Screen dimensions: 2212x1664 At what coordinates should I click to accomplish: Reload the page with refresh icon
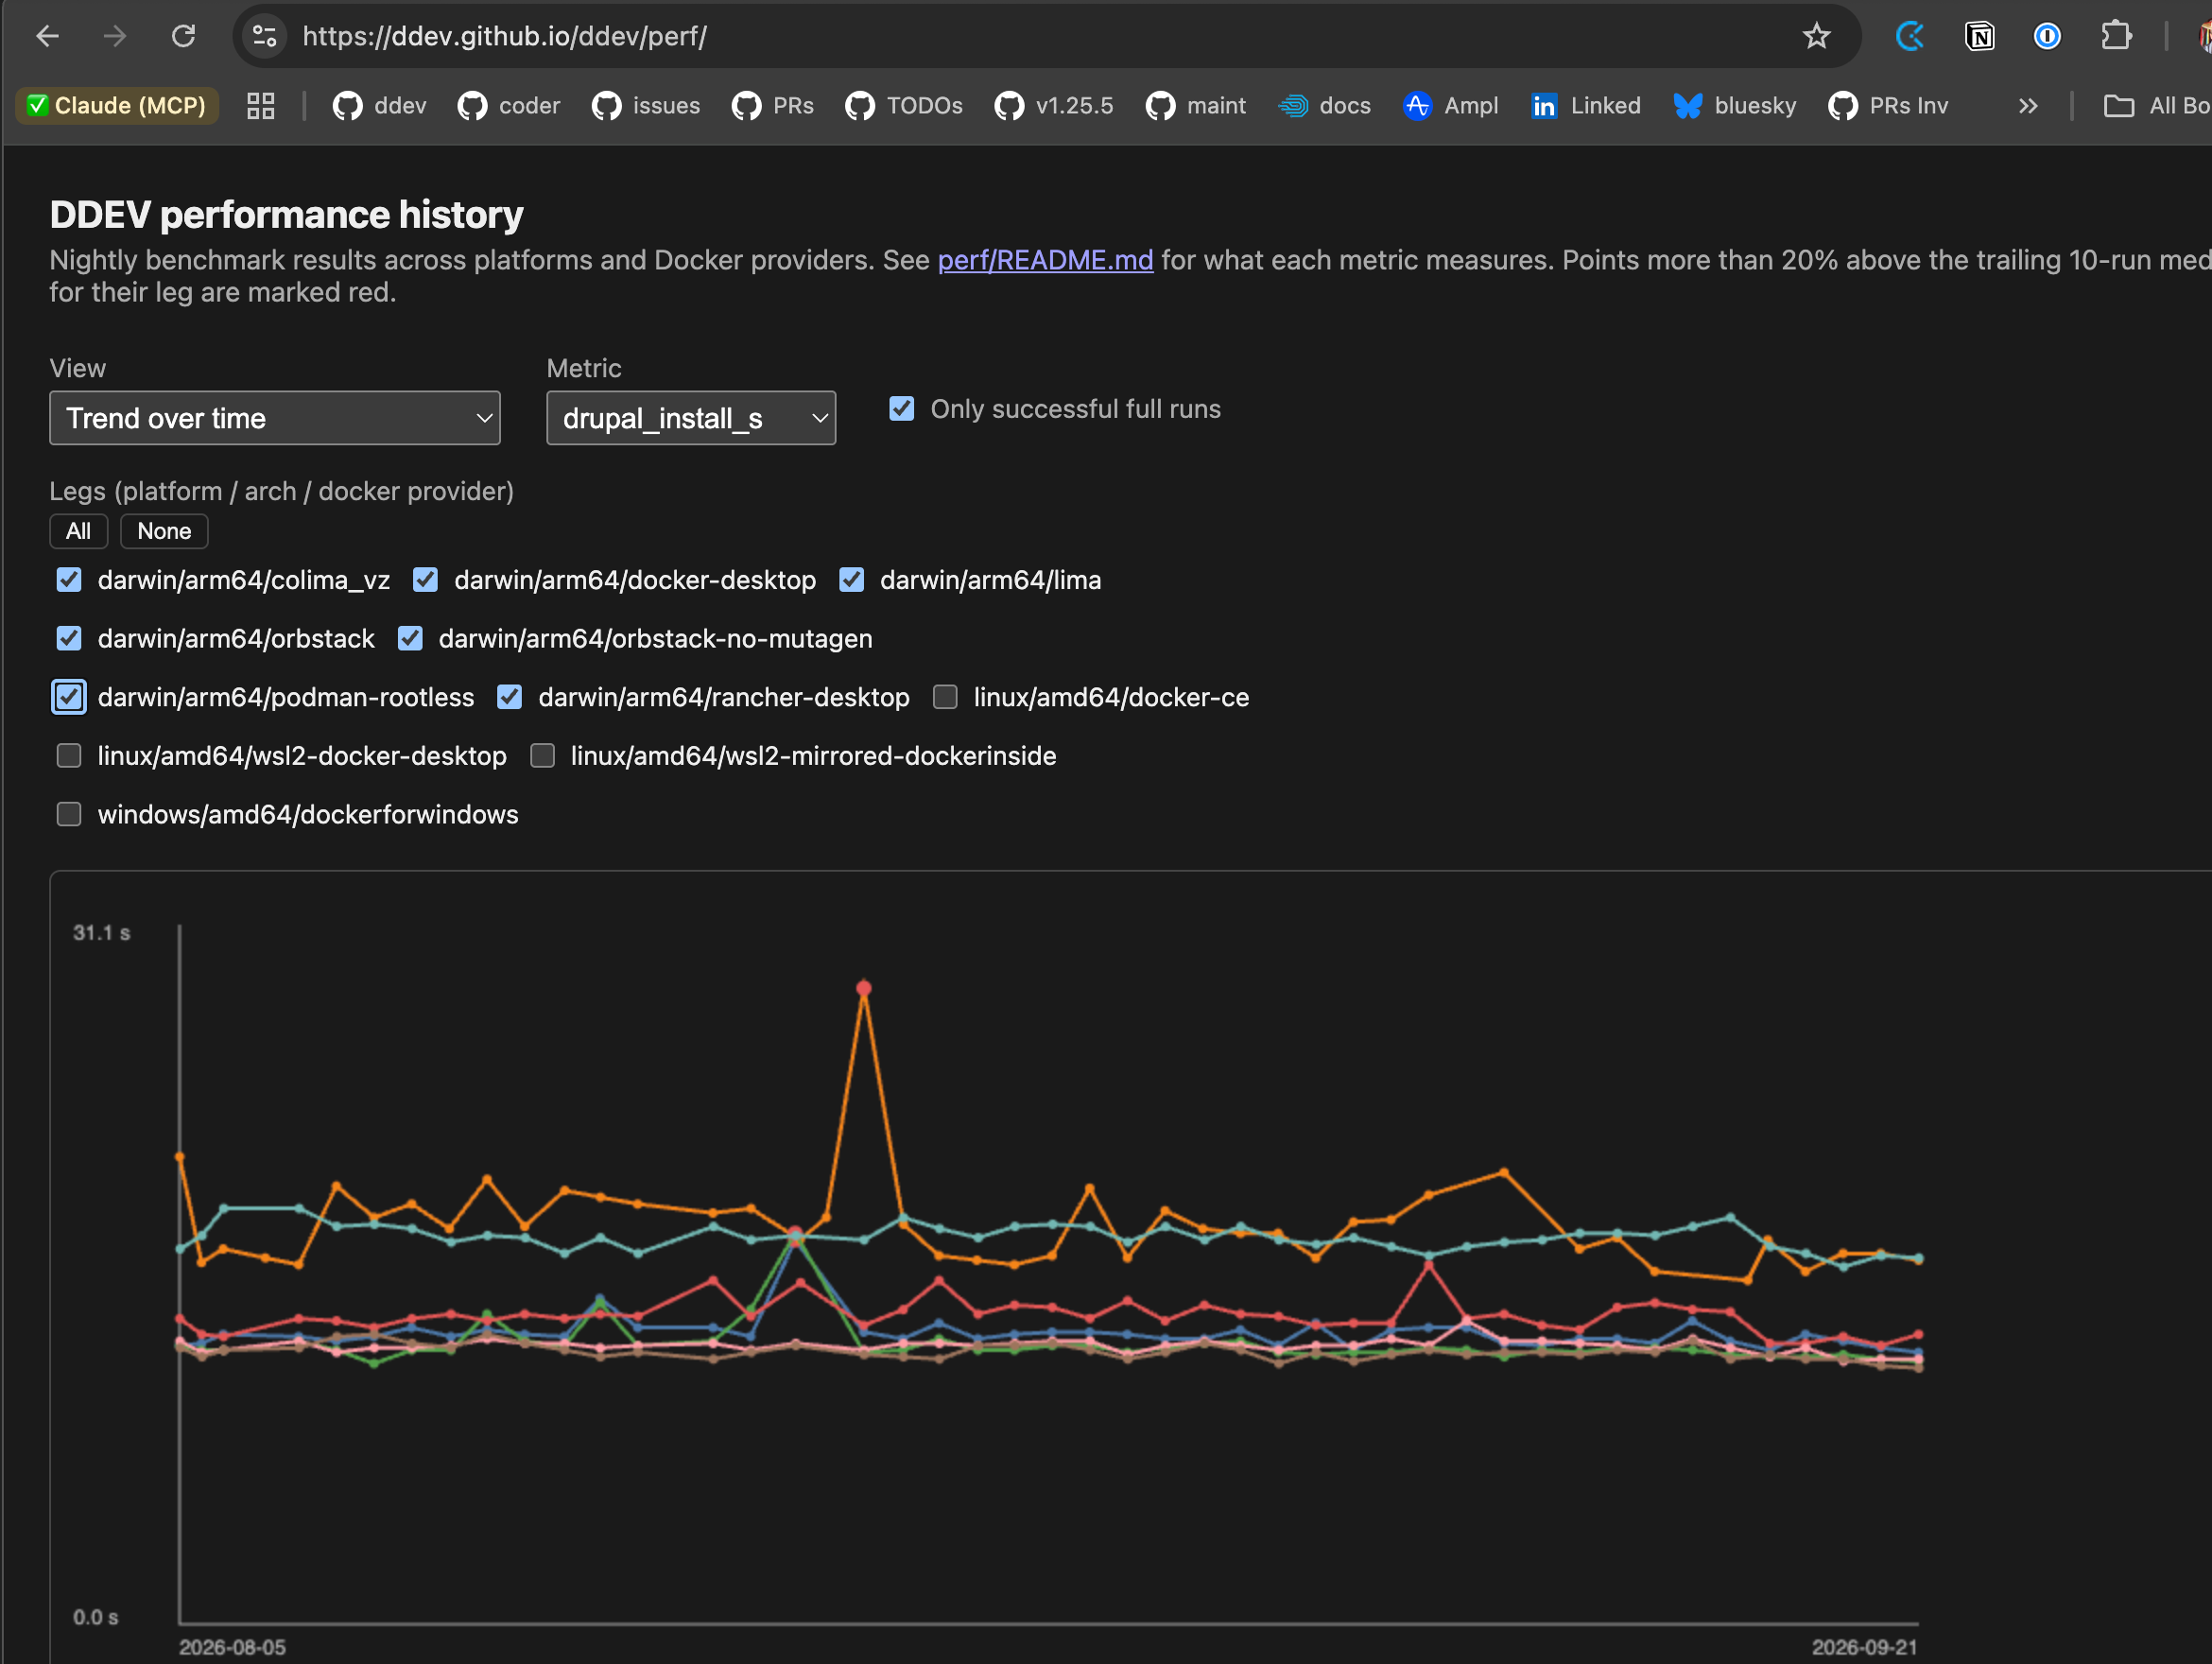coord(183,36)
